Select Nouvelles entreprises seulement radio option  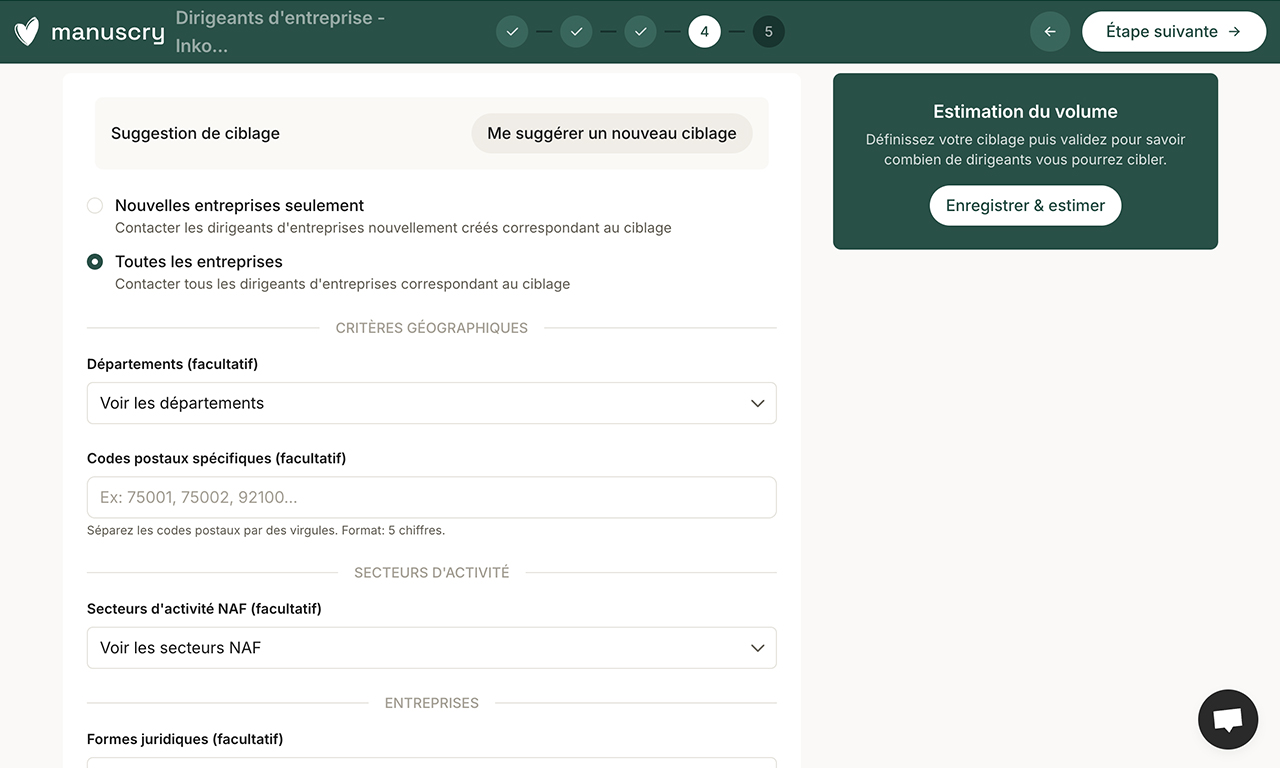(x=95, y=206)
